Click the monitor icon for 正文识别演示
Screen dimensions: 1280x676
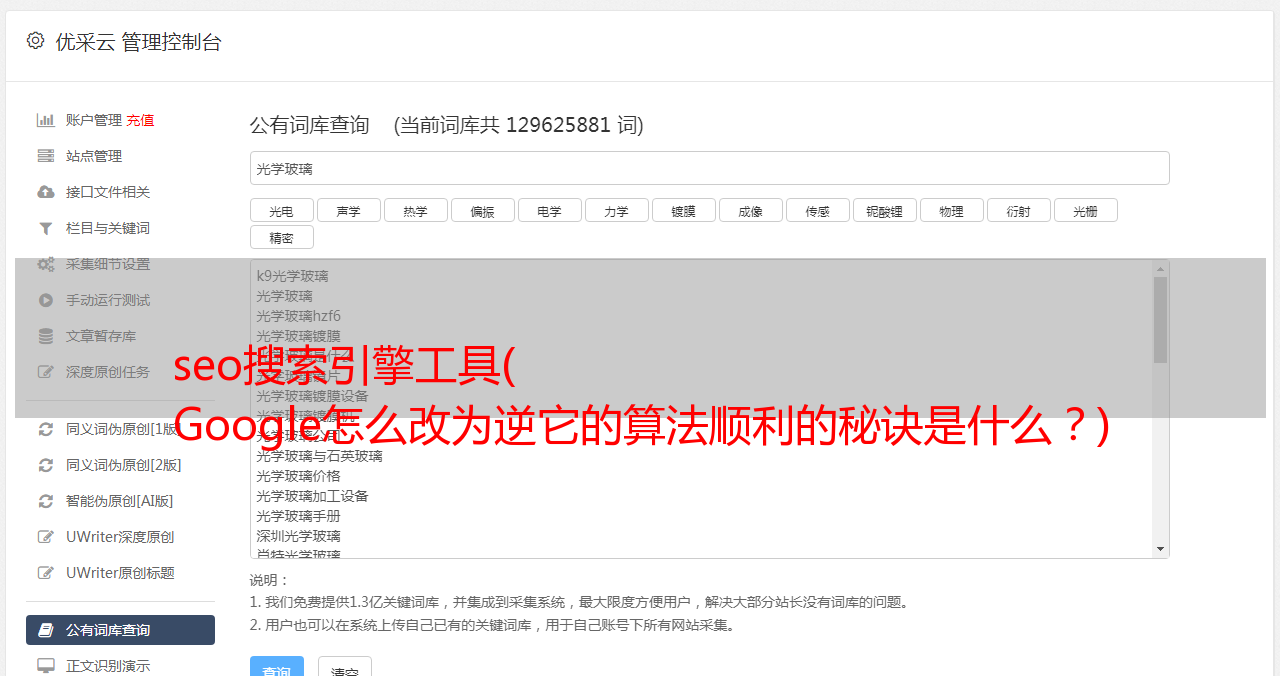[45, 665]
